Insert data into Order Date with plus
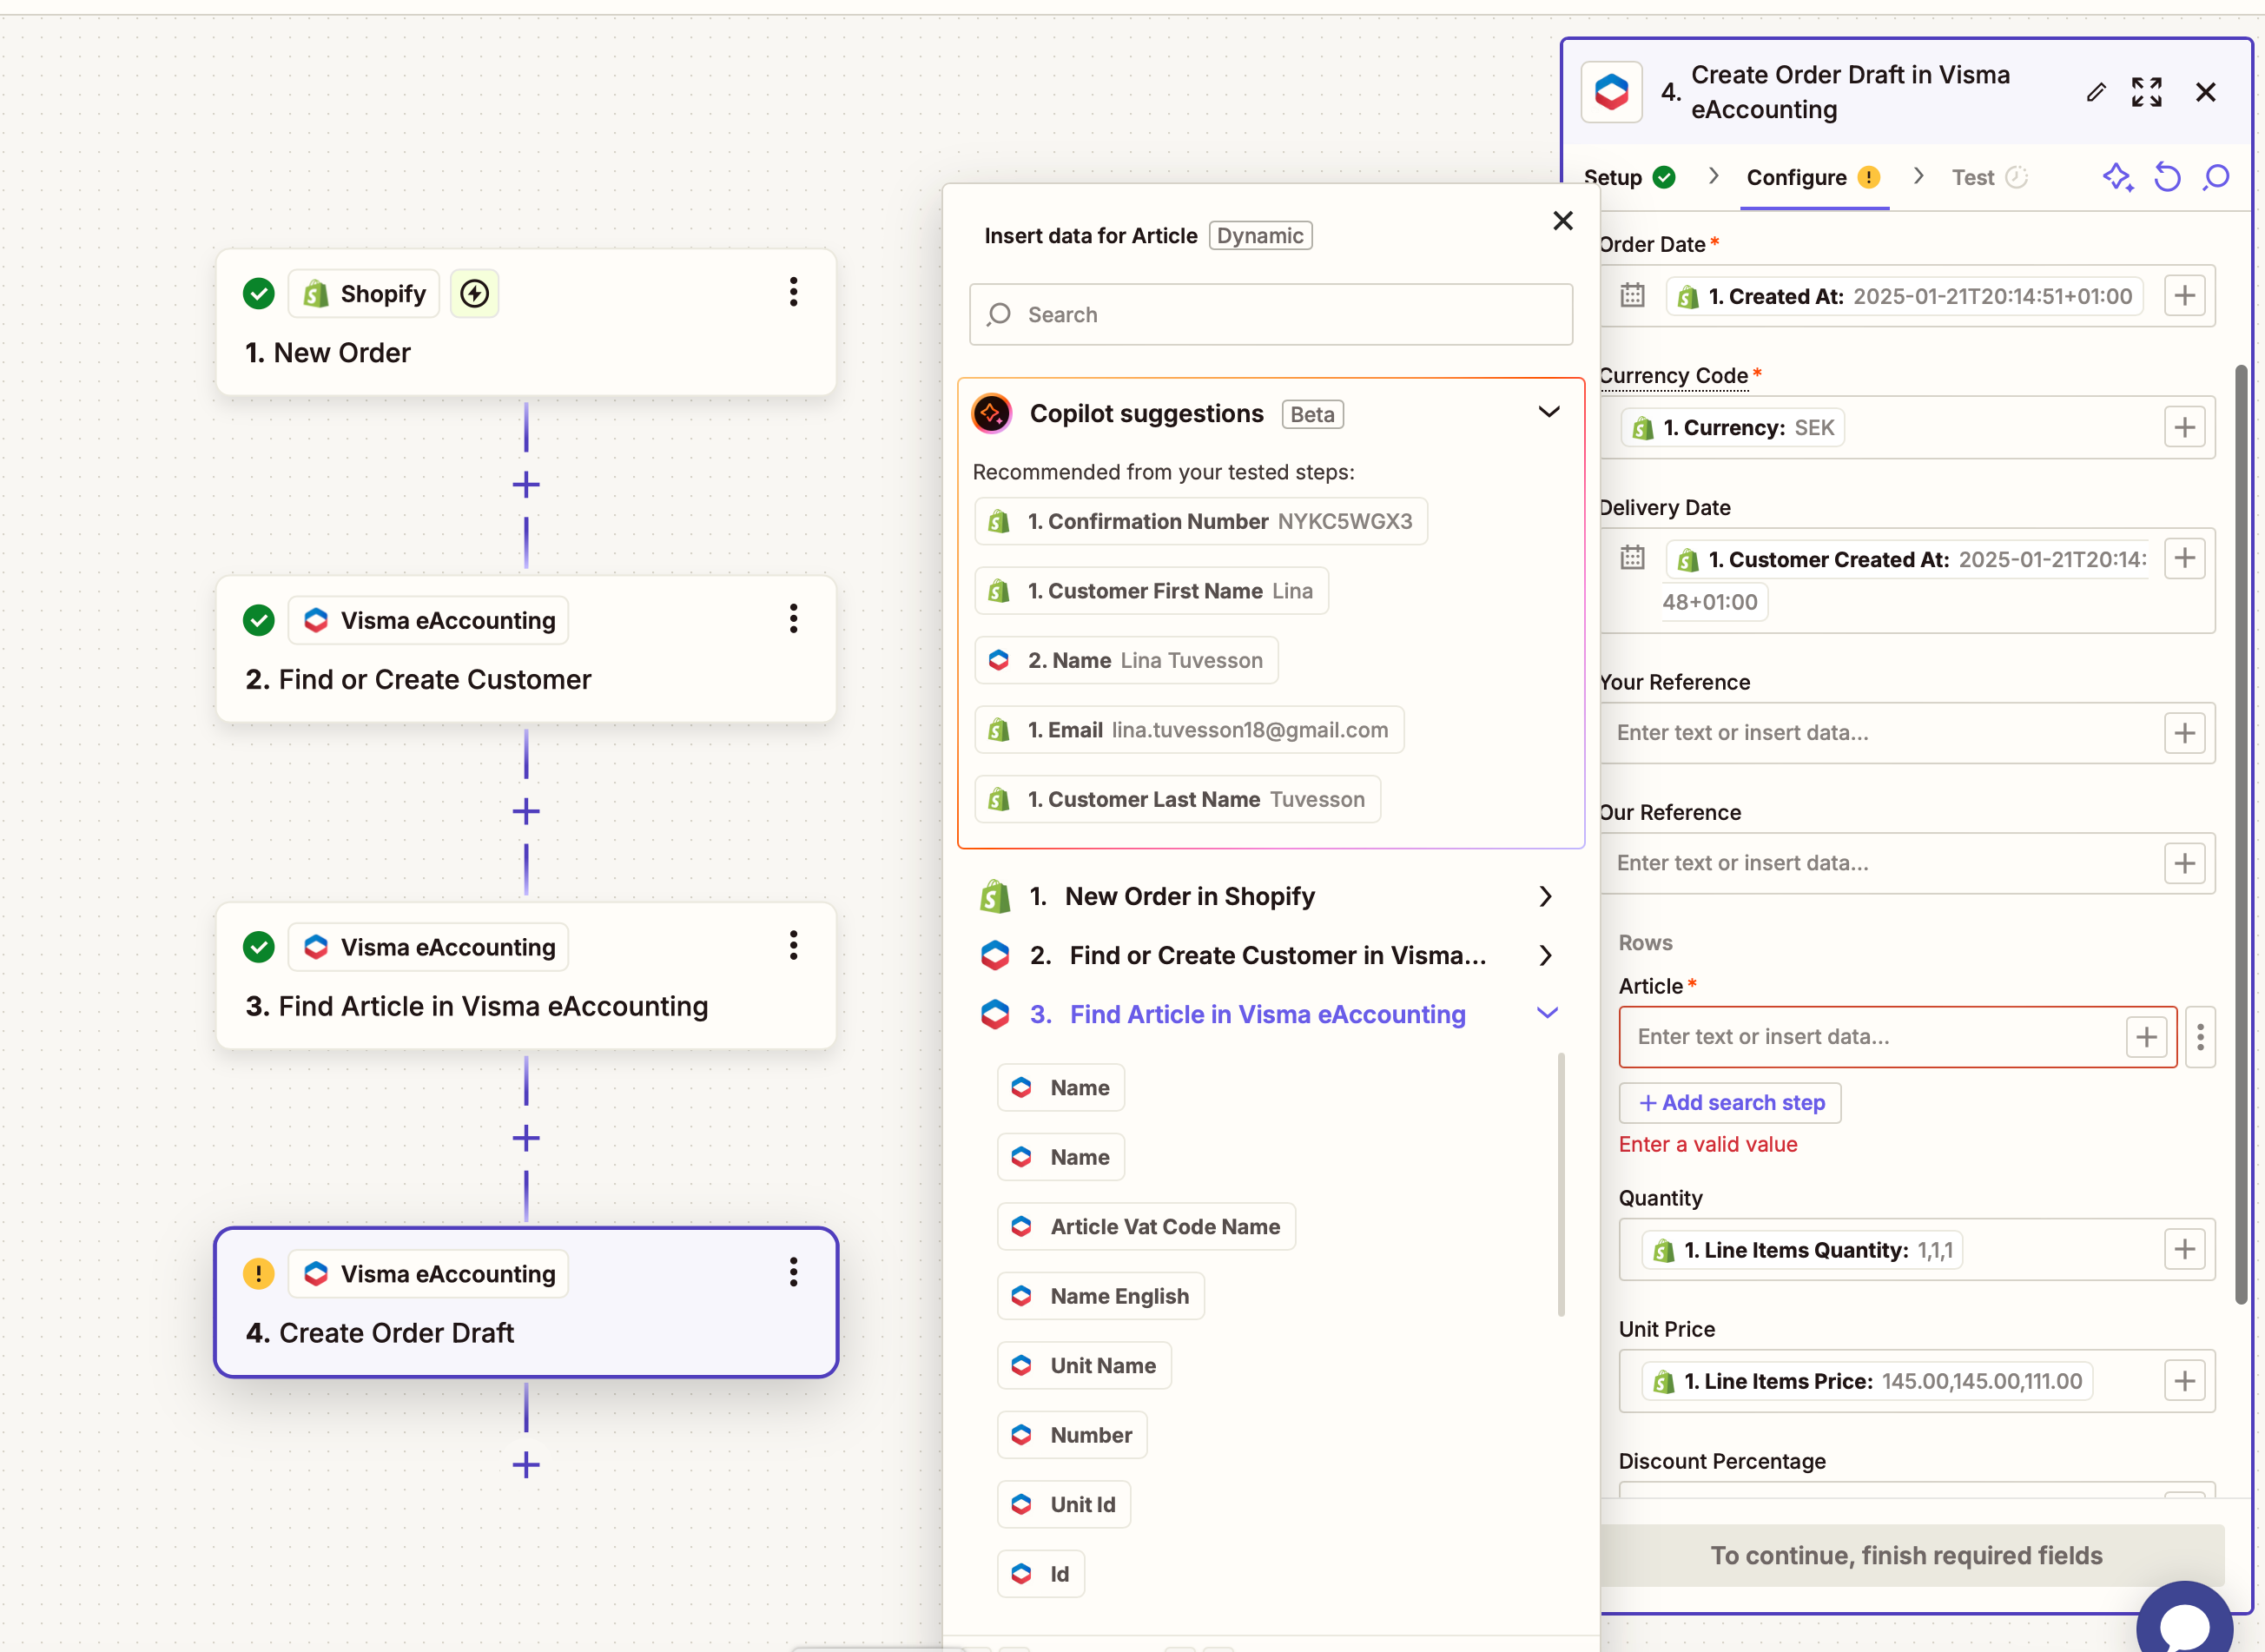The width and height of the screenshot is (2265, 1652). (2184, 296)
